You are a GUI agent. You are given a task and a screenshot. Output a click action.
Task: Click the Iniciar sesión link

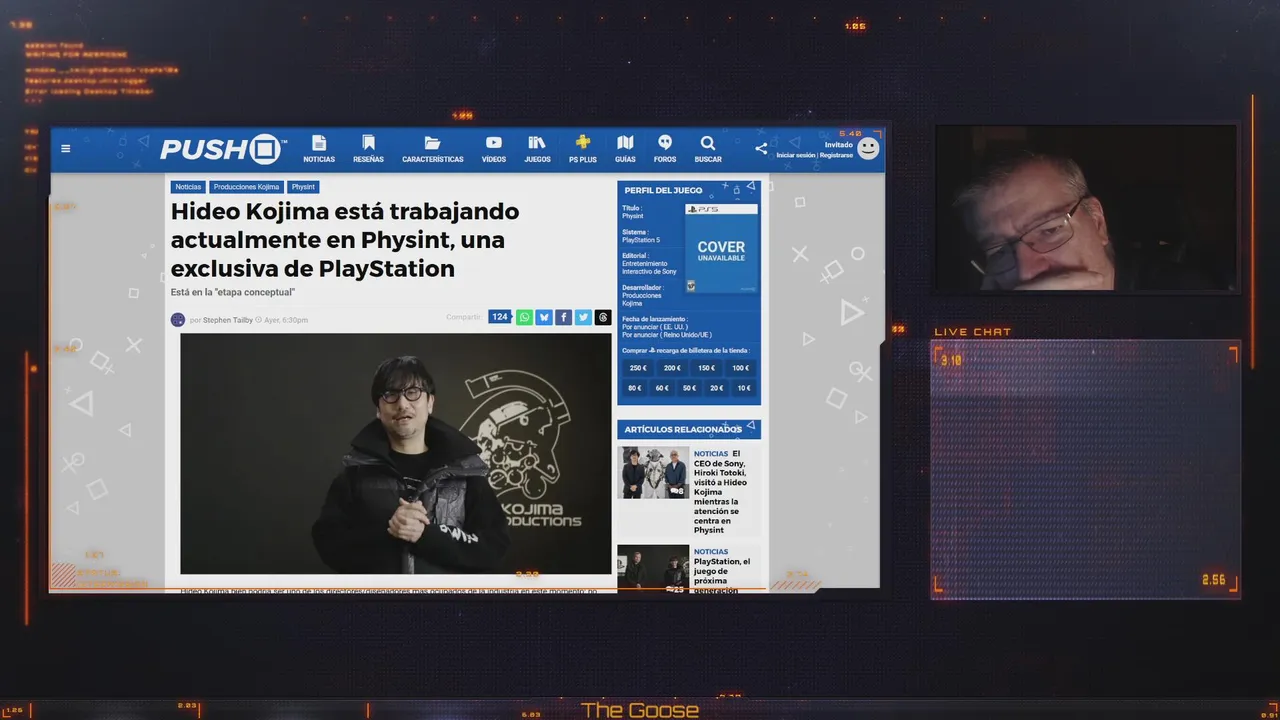click(x=796, y=155)
